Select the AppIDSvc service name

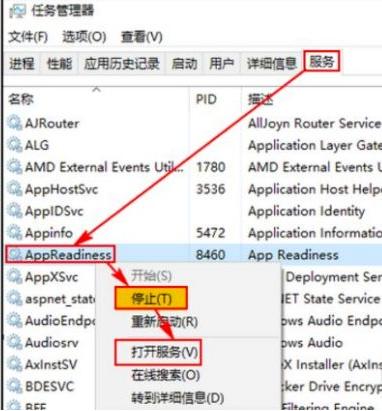coord(54,211)
